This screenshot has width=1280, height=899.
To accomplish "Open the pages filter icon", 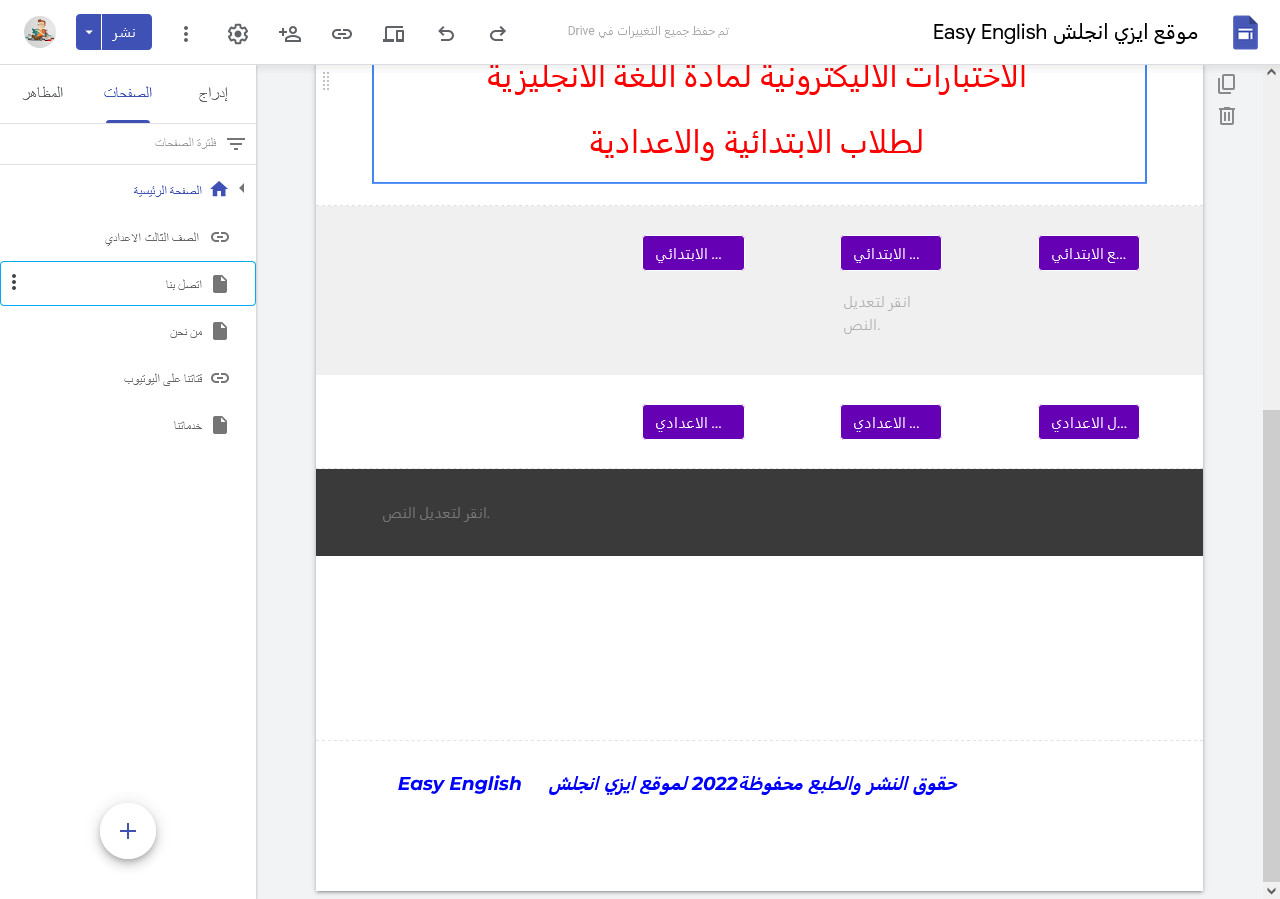I will [x=236, y=143].
